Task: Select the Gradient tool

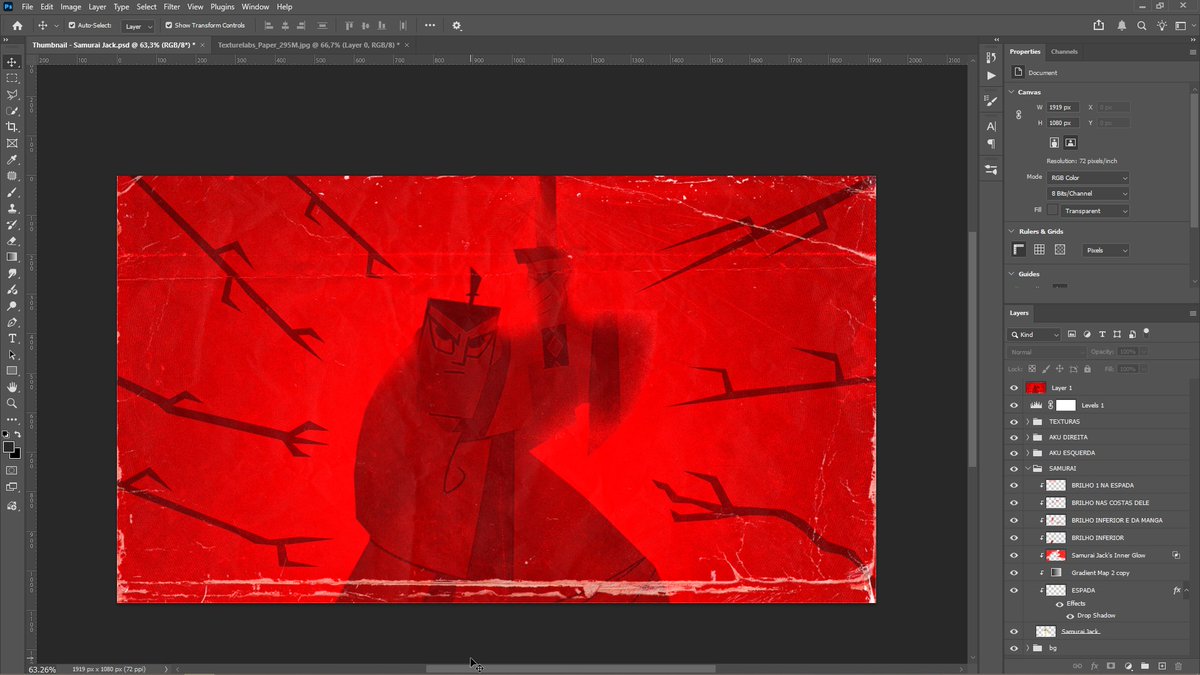Action: click(x=12, y=257)
